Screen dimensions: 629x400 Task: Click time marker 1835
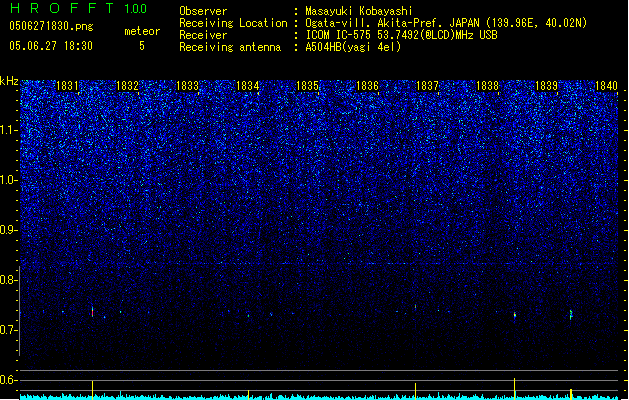[x=307, y=86]
